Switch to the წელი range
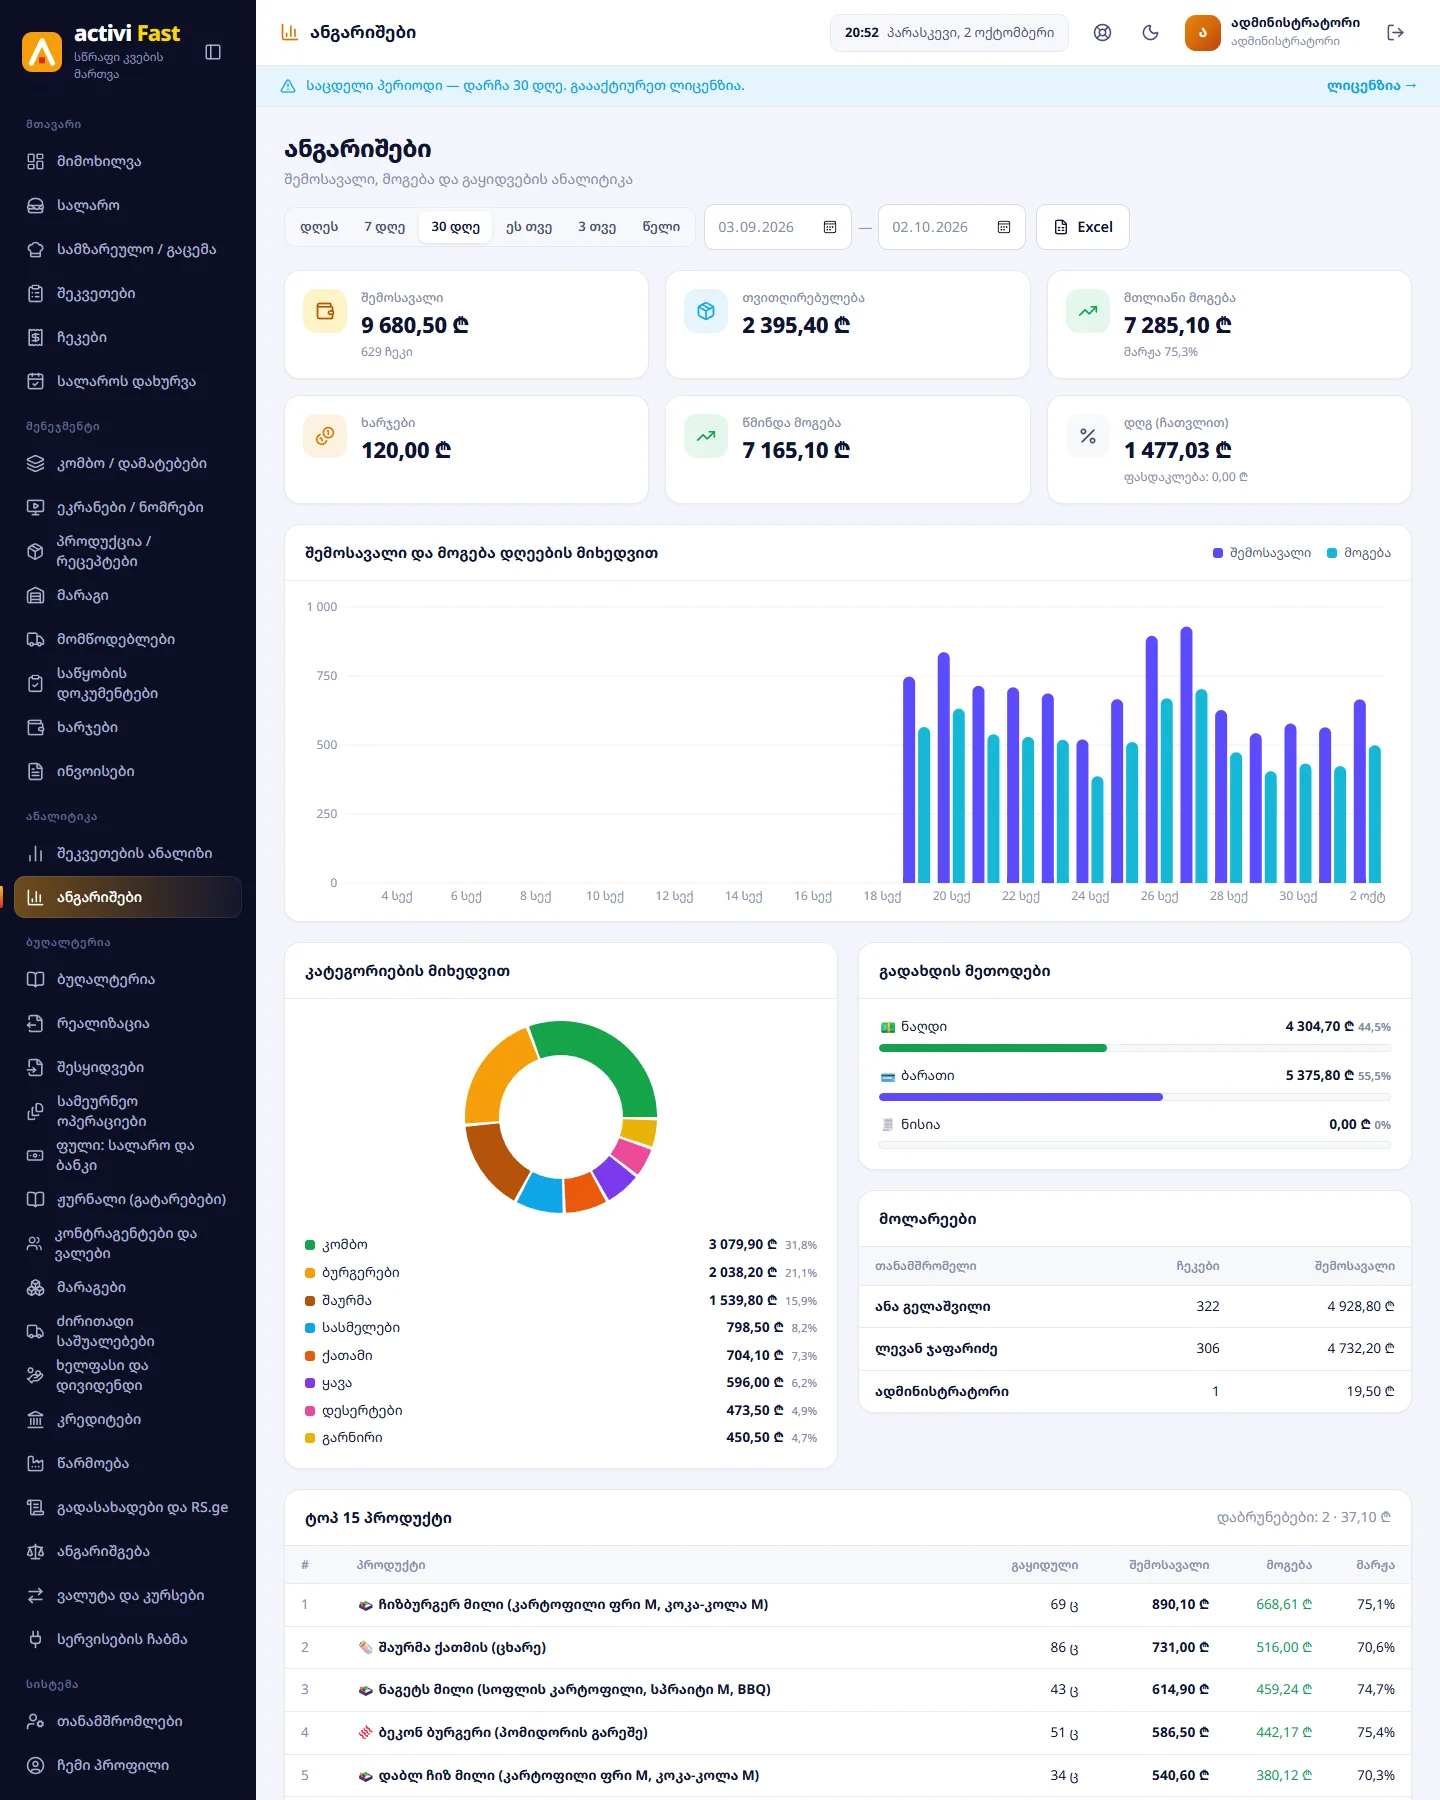This screenshot has width=1440, height=1800. click(x=661, y=227)
